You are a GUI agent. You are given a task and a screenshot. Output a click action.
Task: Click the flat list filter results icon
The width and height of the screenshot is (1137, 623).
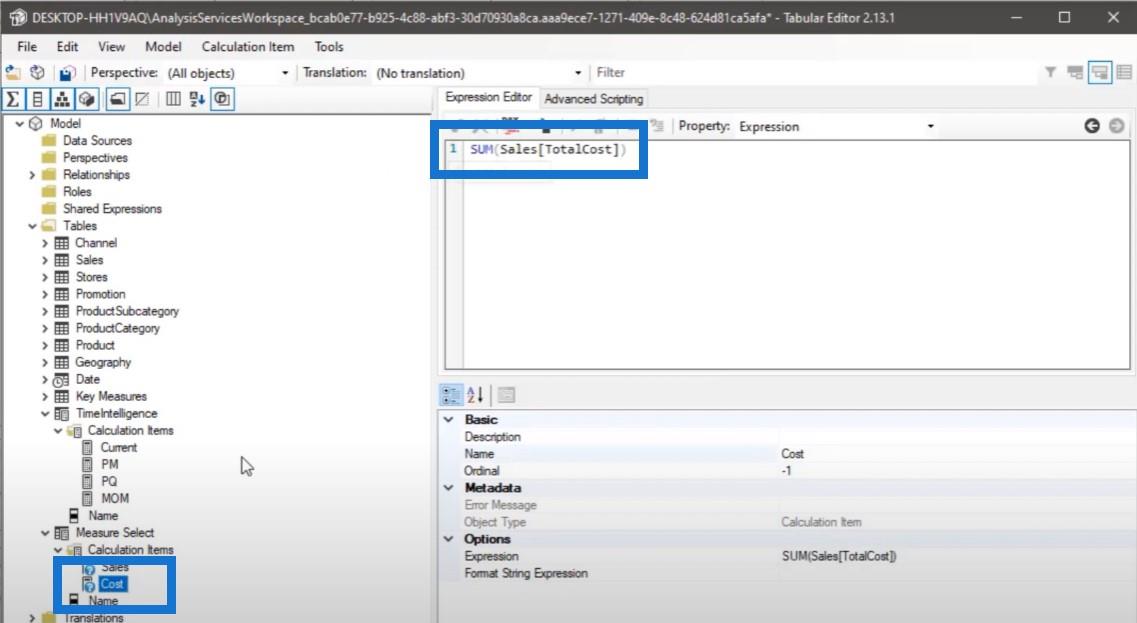[x=1125, y=72]
